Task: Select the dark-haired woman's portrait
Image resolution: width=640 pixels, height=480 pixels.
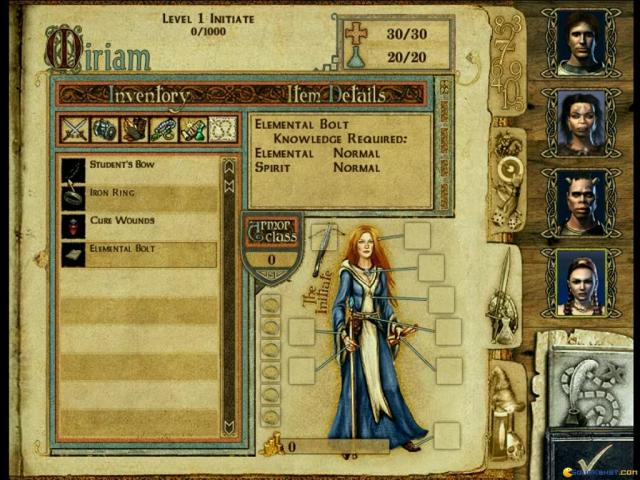Action: click(x=581, y=123)
